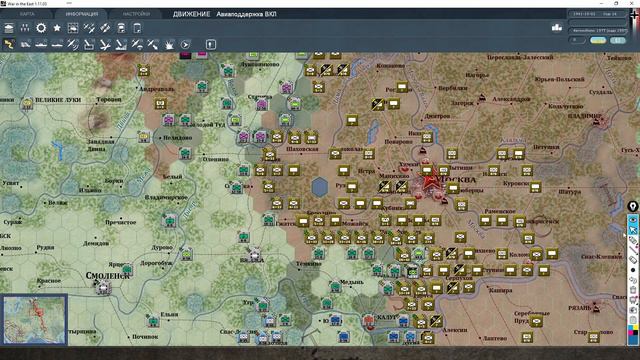Click the location pin annotation icon
Image resolution: width=640 pixels, height=360 pixels.
point(633,207)
